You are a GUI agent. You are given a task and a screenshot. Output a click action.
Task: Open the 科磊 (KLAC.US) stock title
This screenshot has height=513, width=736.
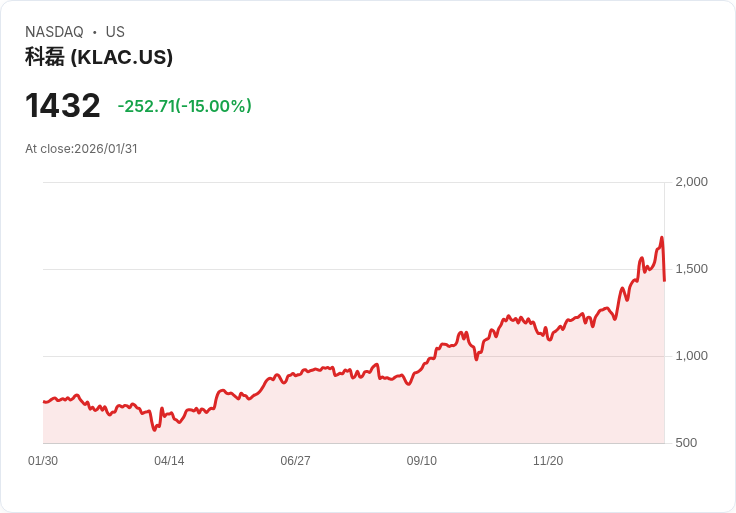click(99, 57)
